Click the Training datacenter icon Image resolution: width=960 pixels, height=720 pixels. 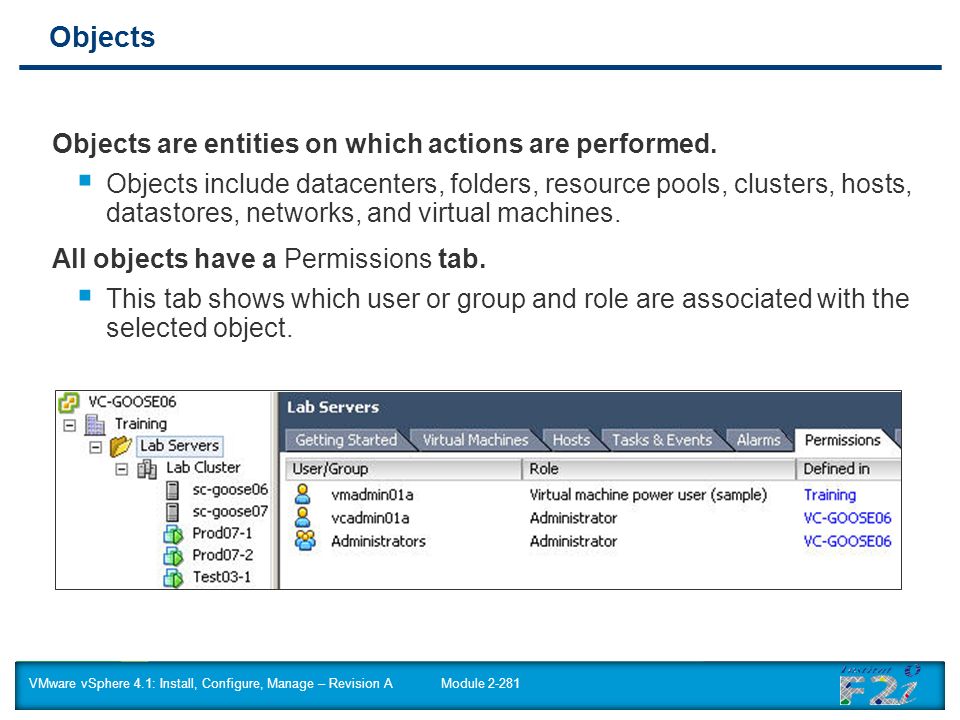point(95,424)
